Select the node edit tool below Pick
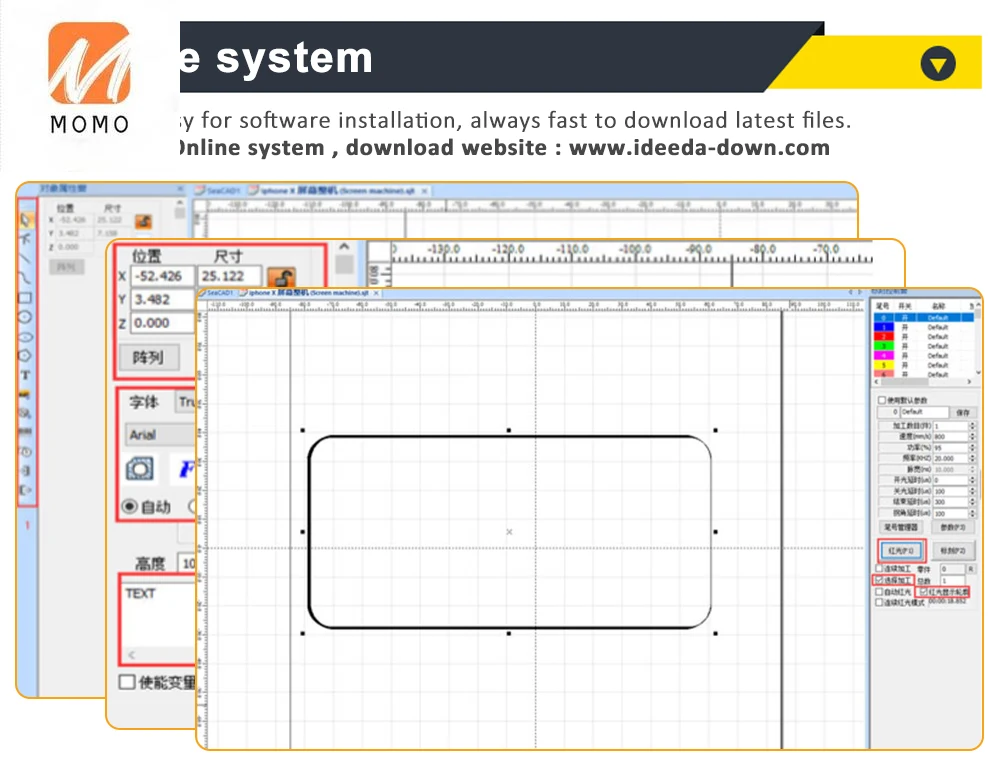Image resolution: width=1000 pixels, height=773 pixels. point(26,239)
